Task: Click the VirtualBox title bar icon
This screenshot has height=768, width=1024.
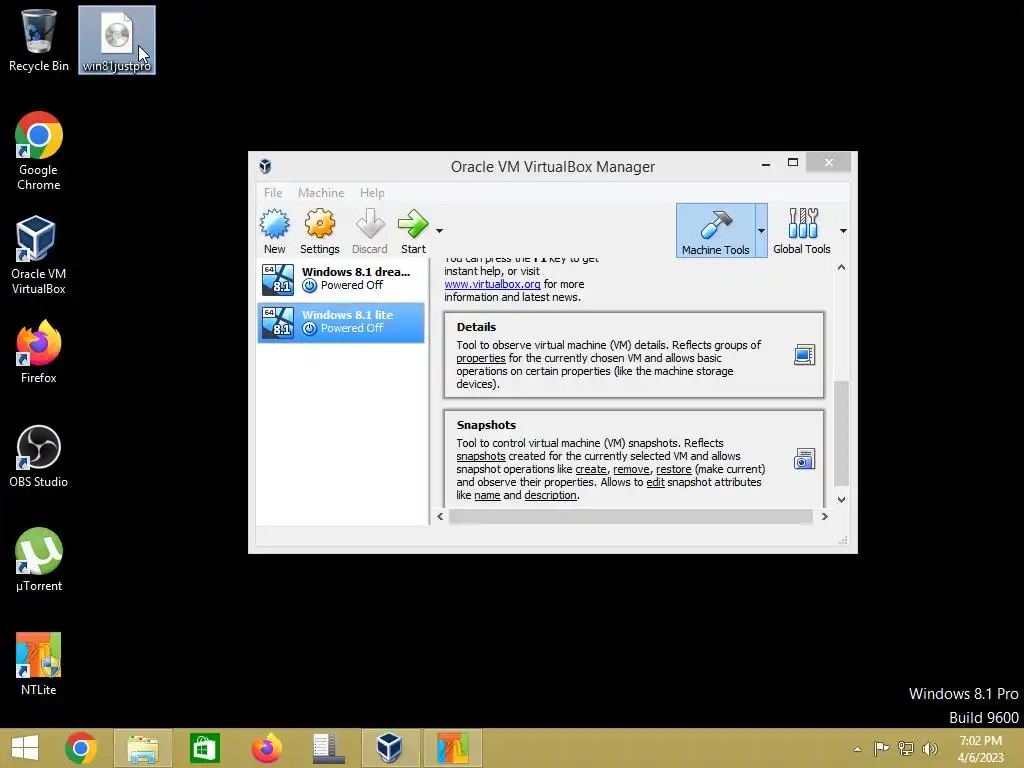Action: click(x=265, y=166)
